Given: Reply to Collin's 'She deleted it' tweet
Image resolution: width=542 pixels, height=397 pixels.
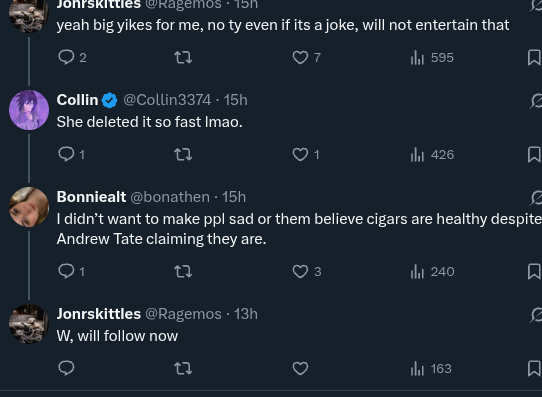Looking at the screenshot, I should tap(72, 154).
